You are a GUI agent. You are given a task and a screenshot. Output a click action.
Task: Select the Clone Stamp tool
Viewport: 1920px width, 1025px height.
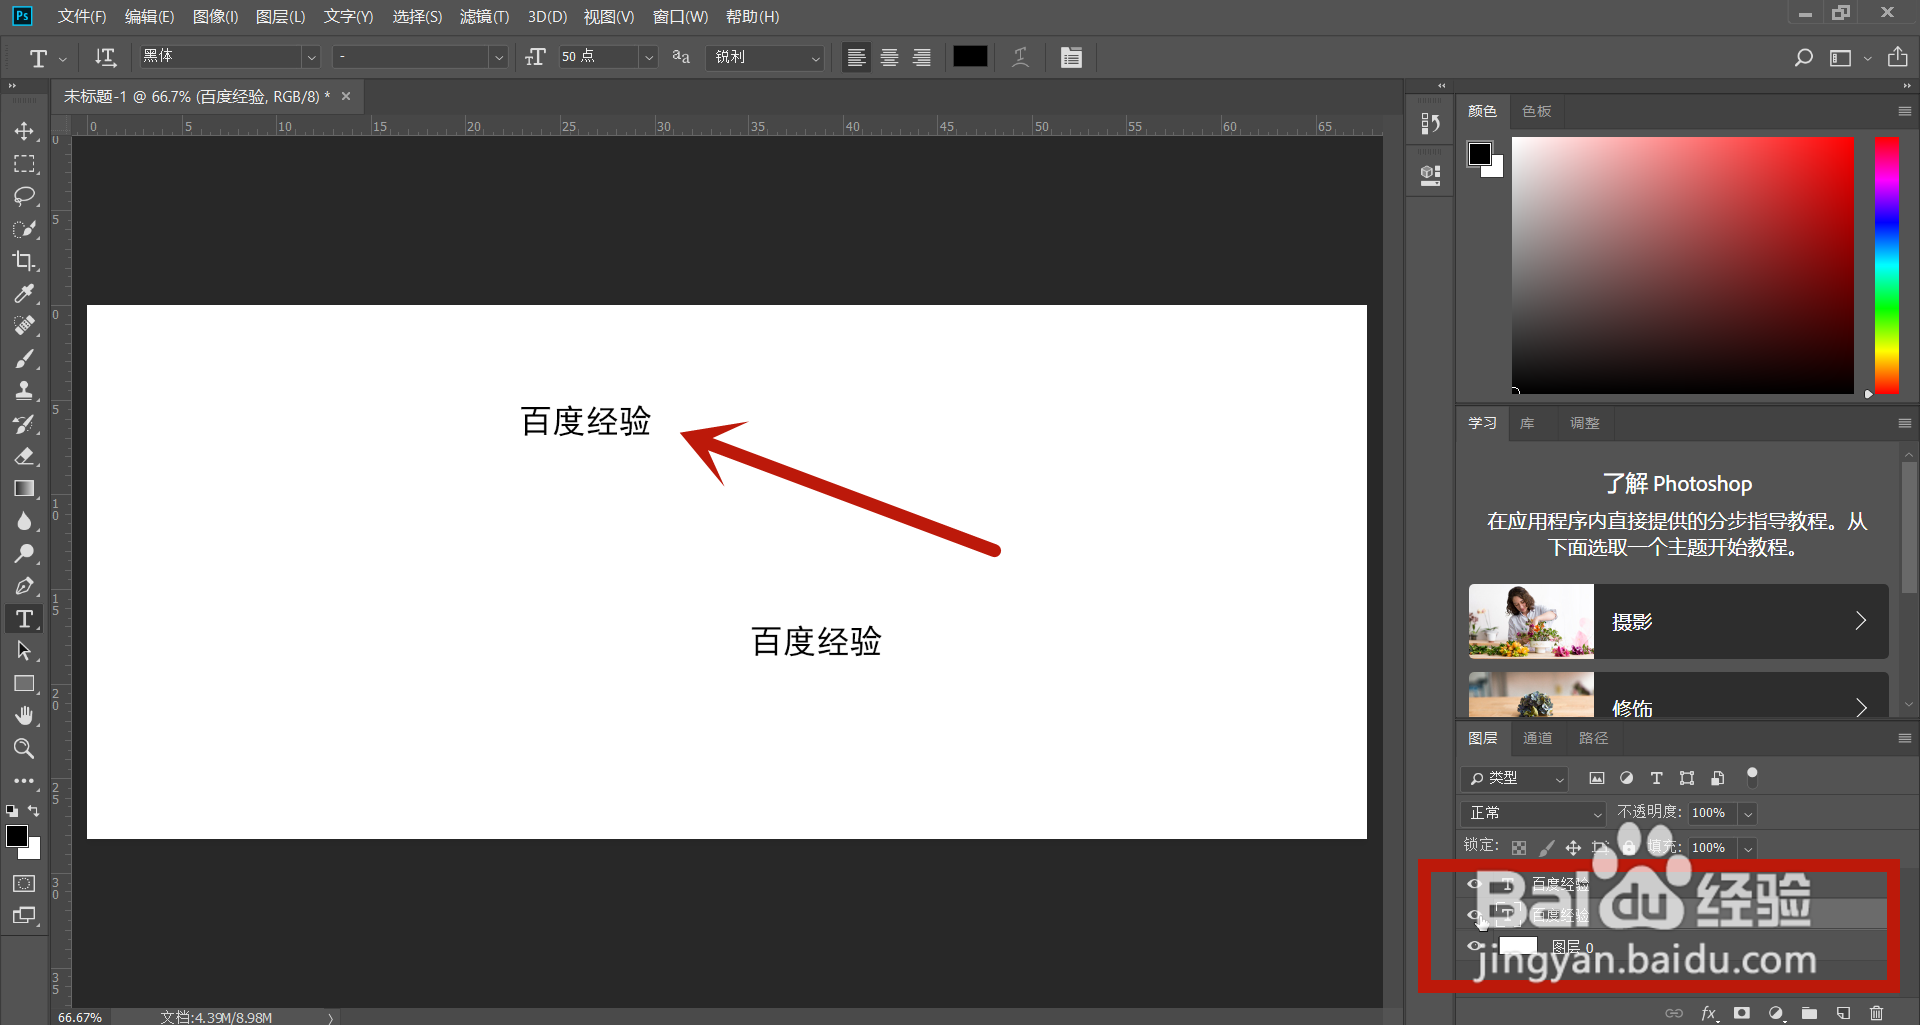pos(24,391)
